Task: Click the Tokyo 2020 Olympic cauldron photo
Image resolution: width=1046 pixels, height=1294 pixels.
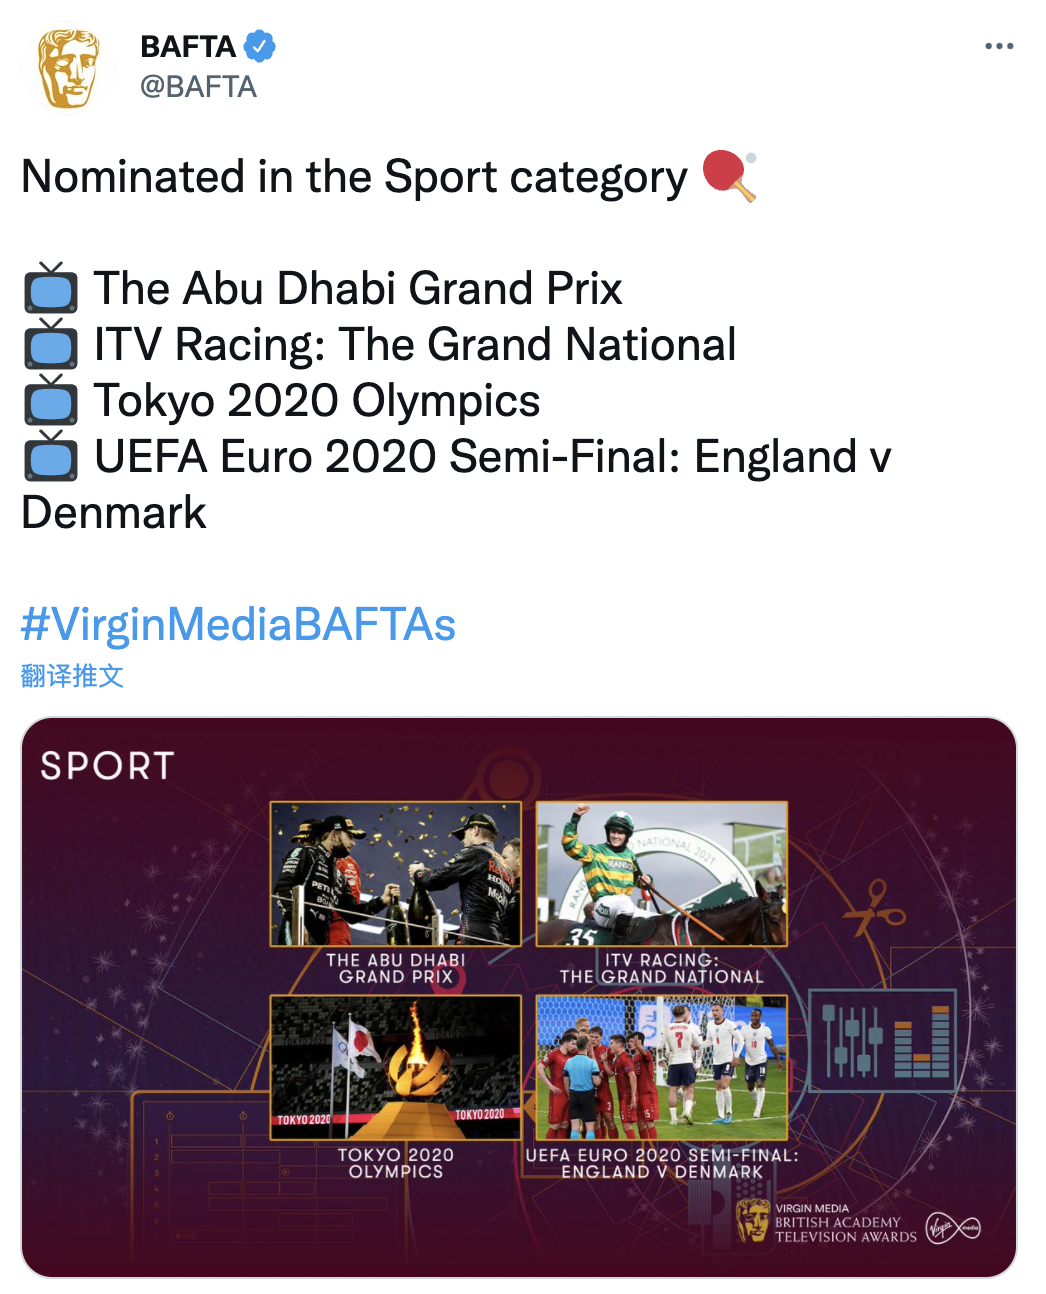Action: point(396,1067)
